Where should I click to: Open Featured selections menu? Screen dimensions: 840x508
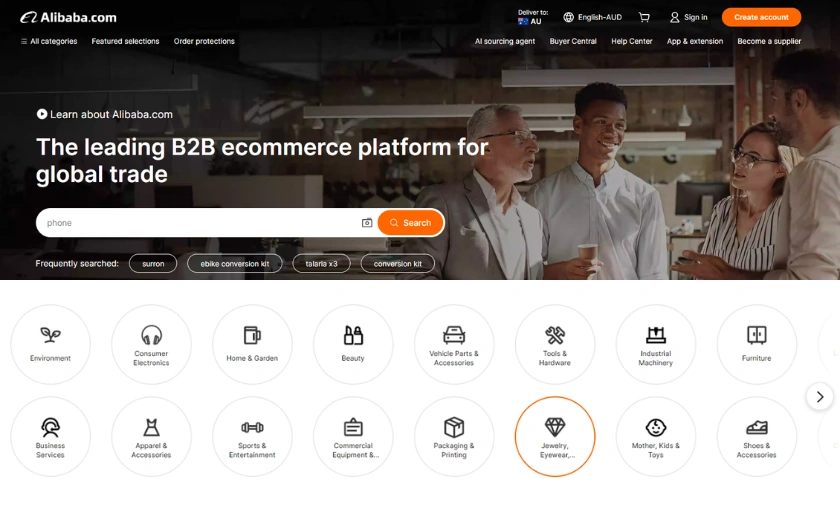coord(125,41)
